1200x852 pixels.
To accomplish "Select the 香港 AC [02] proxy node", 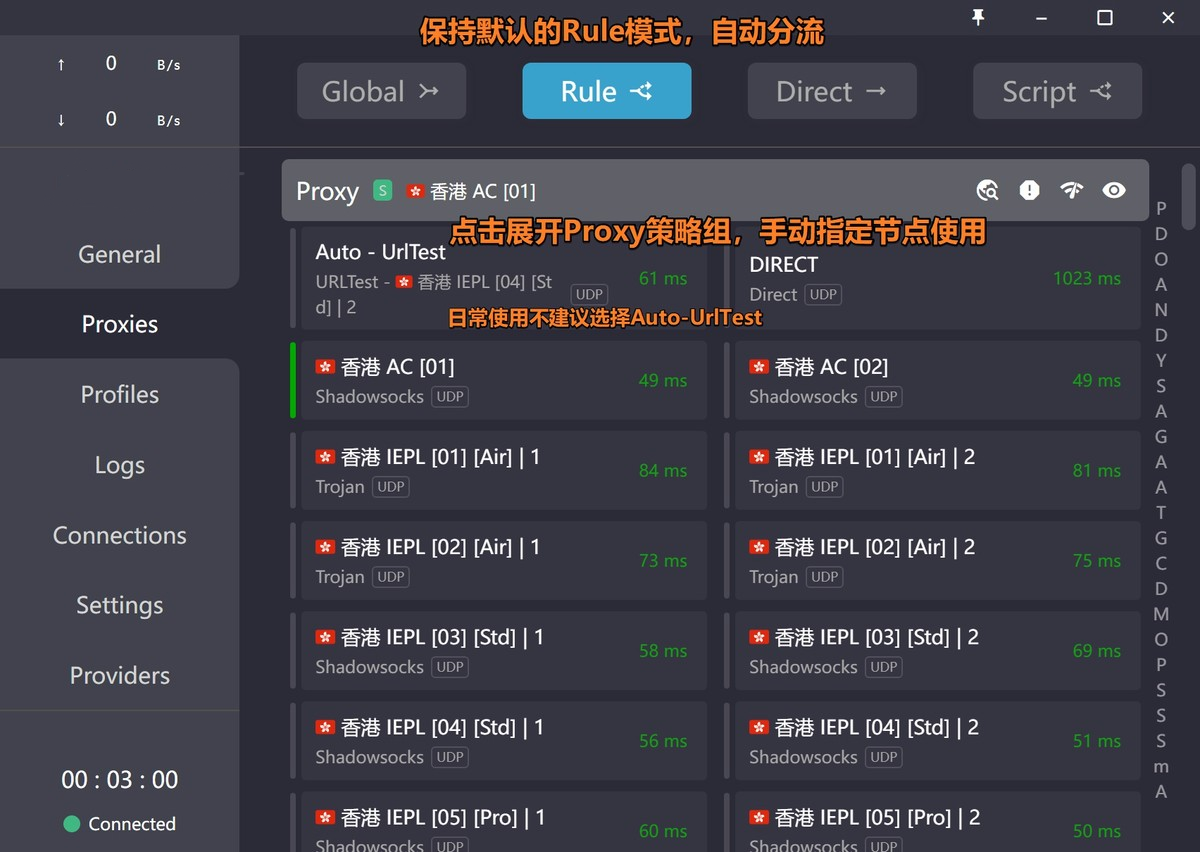I will point(934,380).
